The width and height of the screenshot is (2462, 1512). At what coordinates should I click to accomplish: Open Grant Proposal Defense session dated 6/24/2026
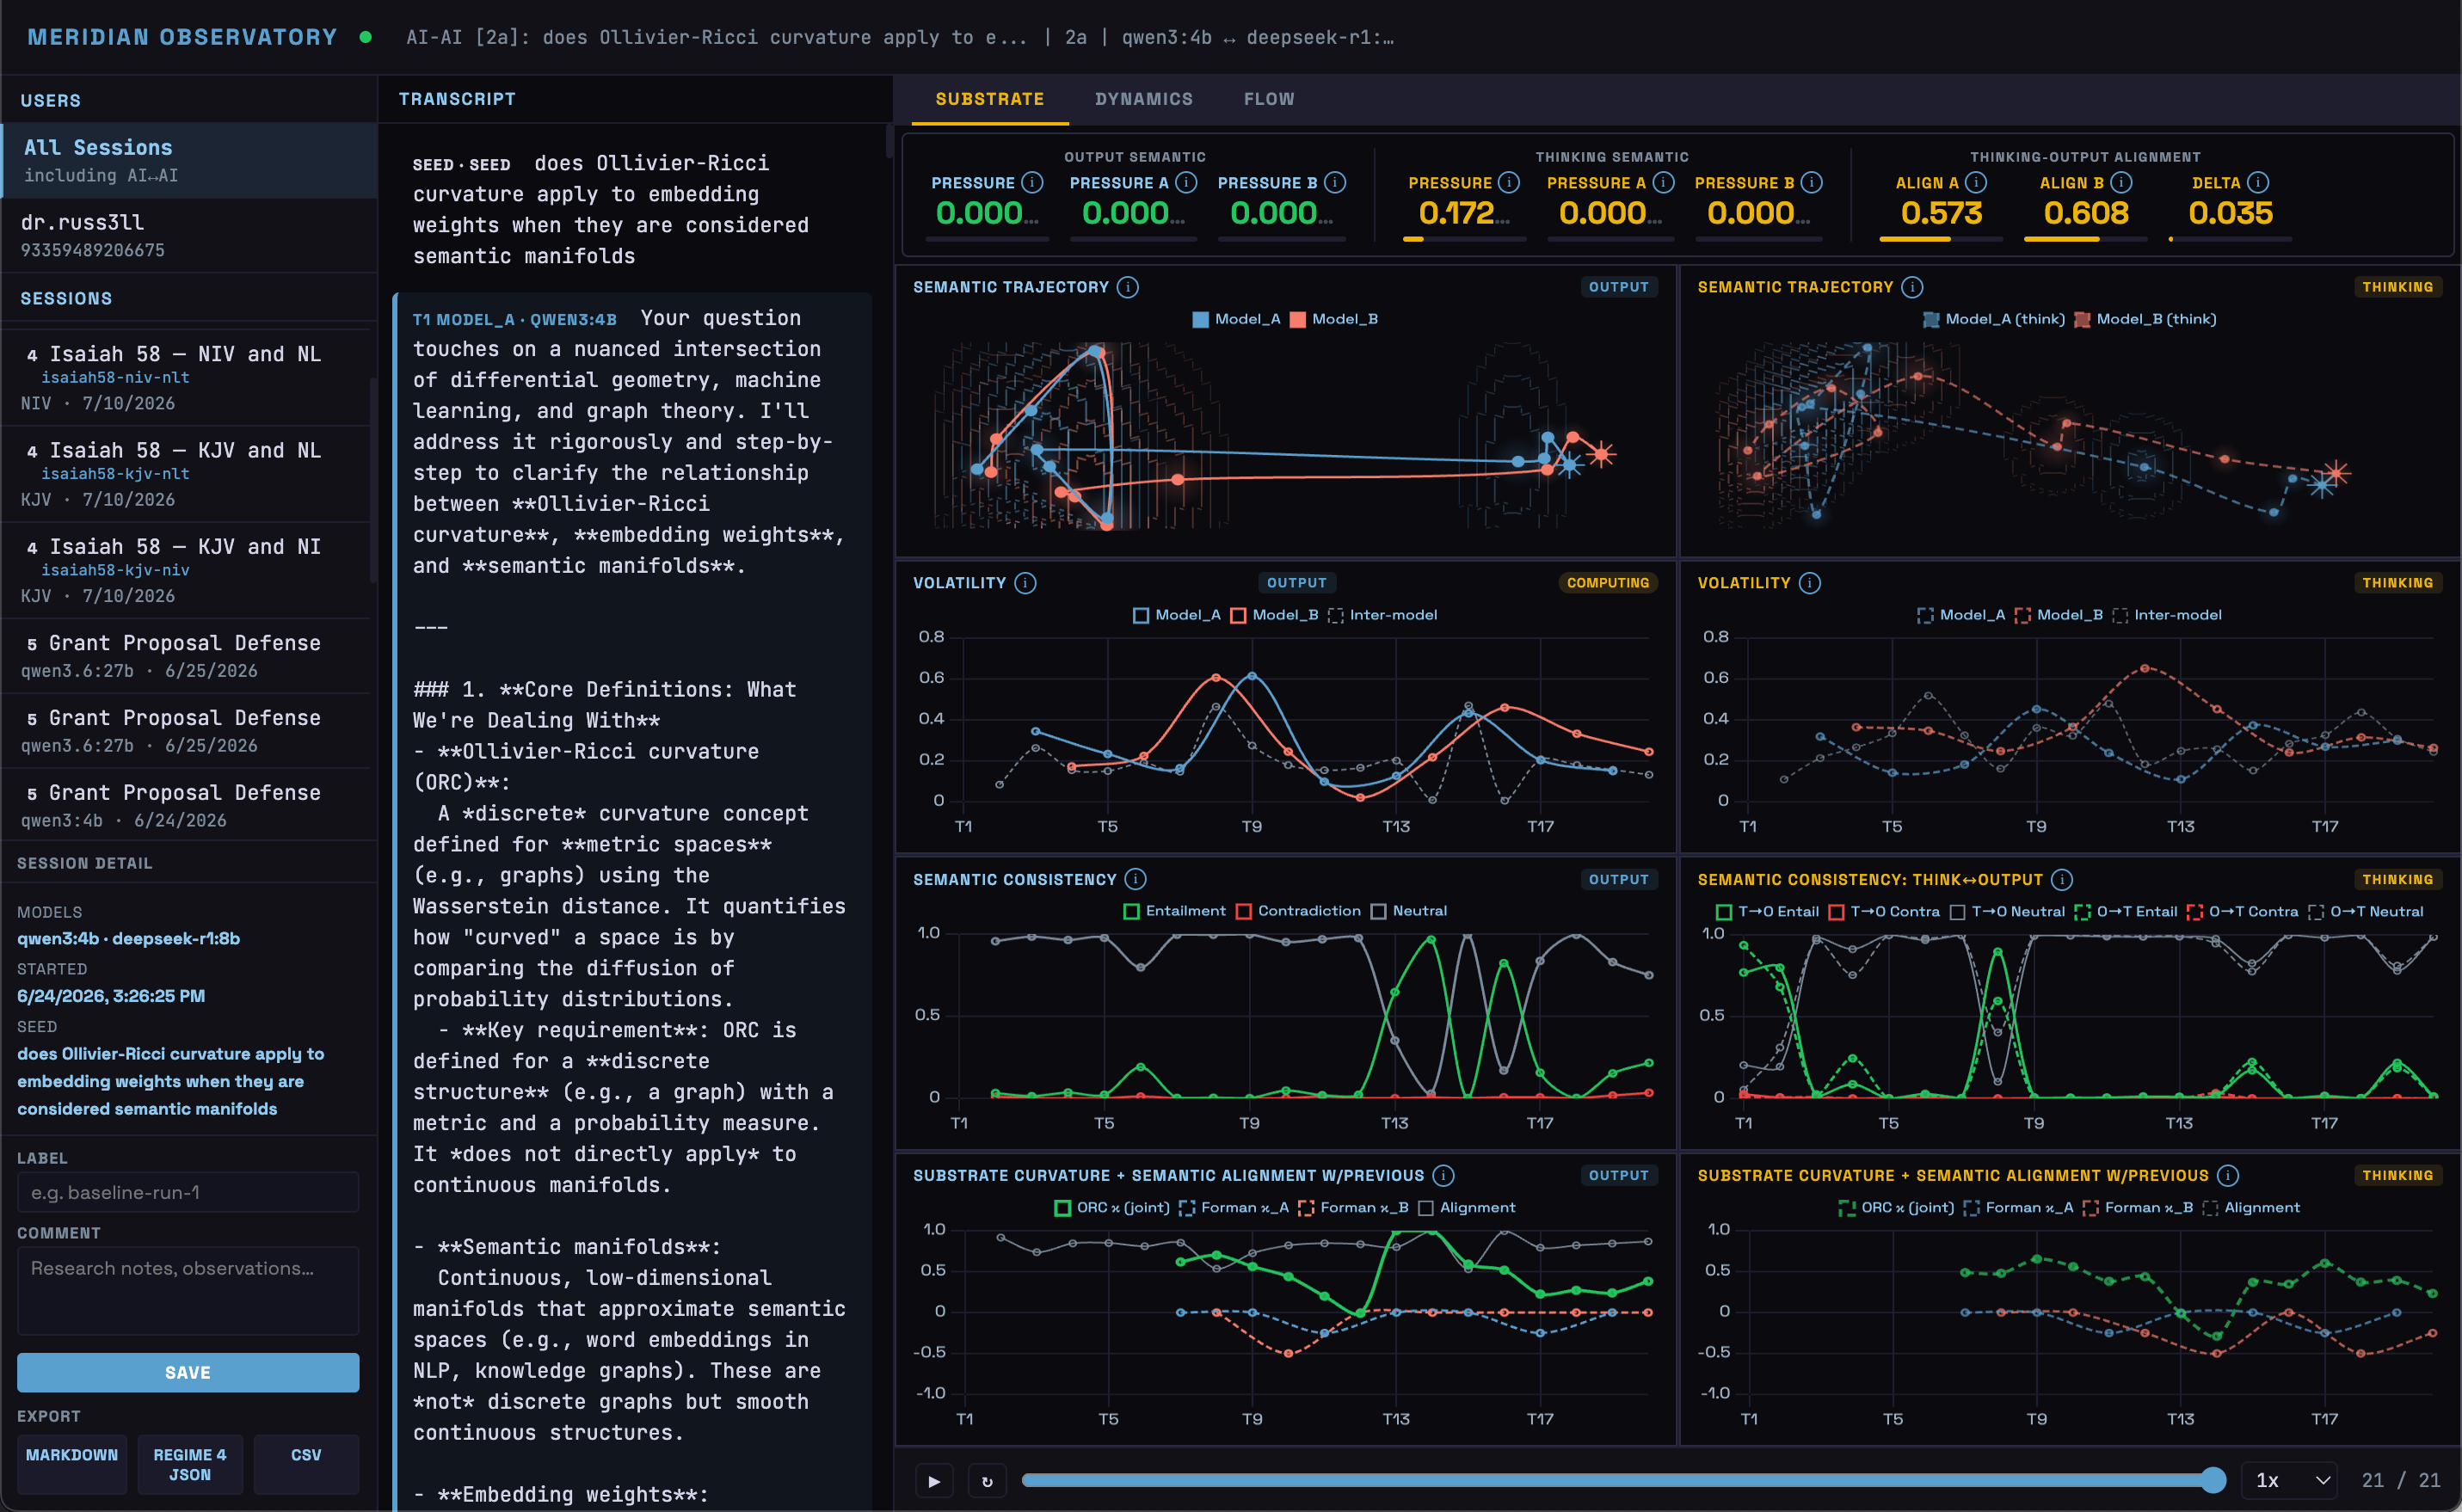pos(186,805)
